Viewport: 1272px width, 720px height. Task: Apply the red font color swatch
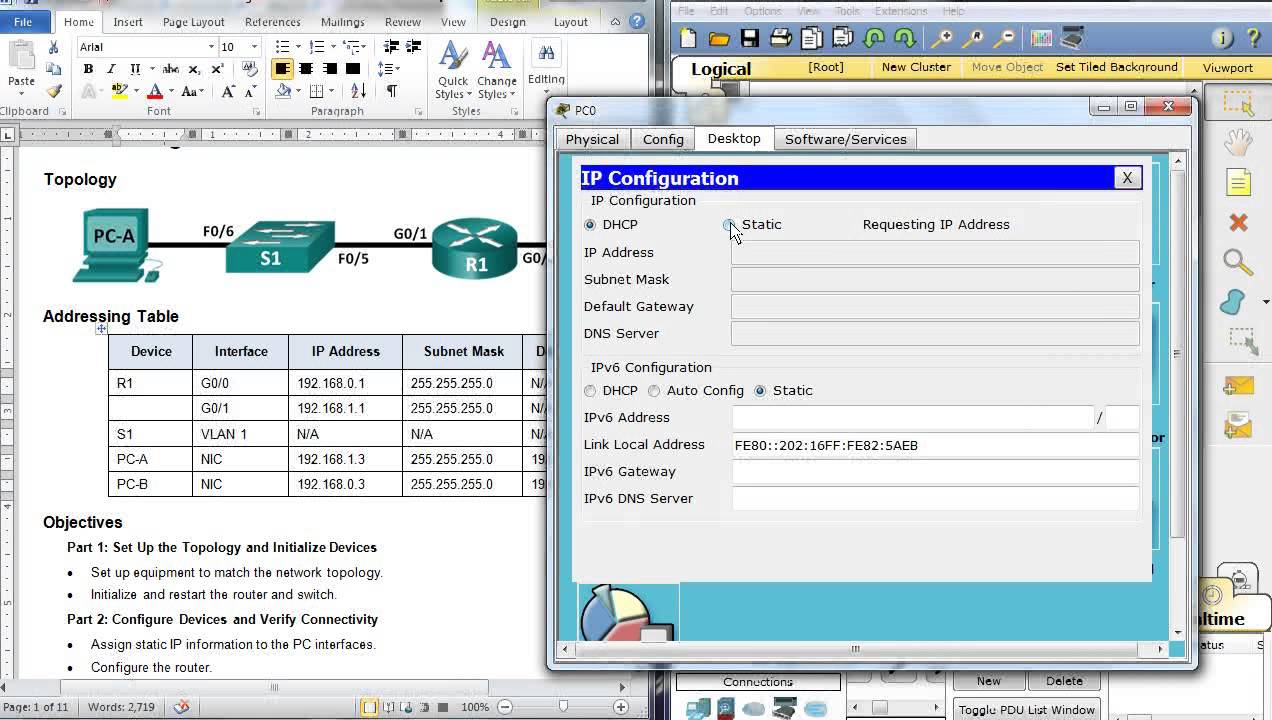point(155,92)
